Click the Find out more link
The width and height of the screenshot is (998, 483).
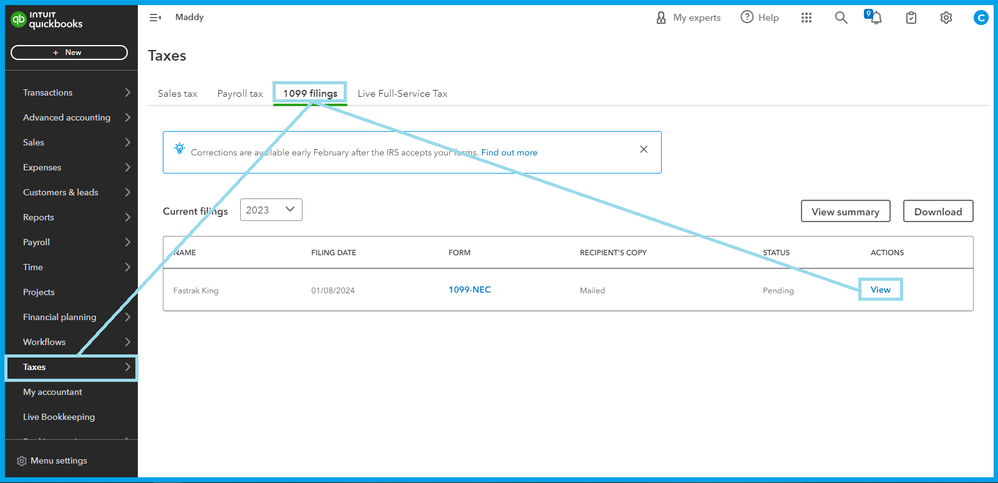click(x=509, y=153)
